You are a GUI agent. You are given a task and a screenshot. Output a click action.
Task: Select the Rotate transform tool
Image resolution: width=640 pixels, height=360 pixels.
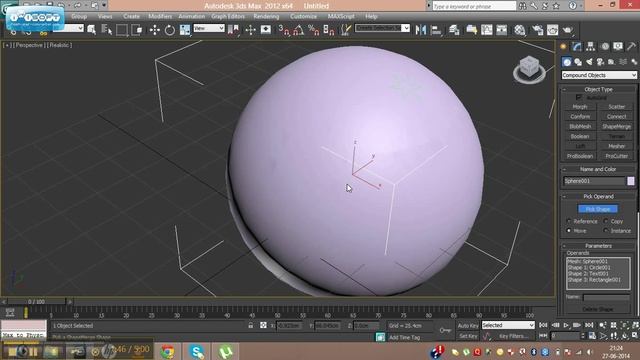coord(170,30)
